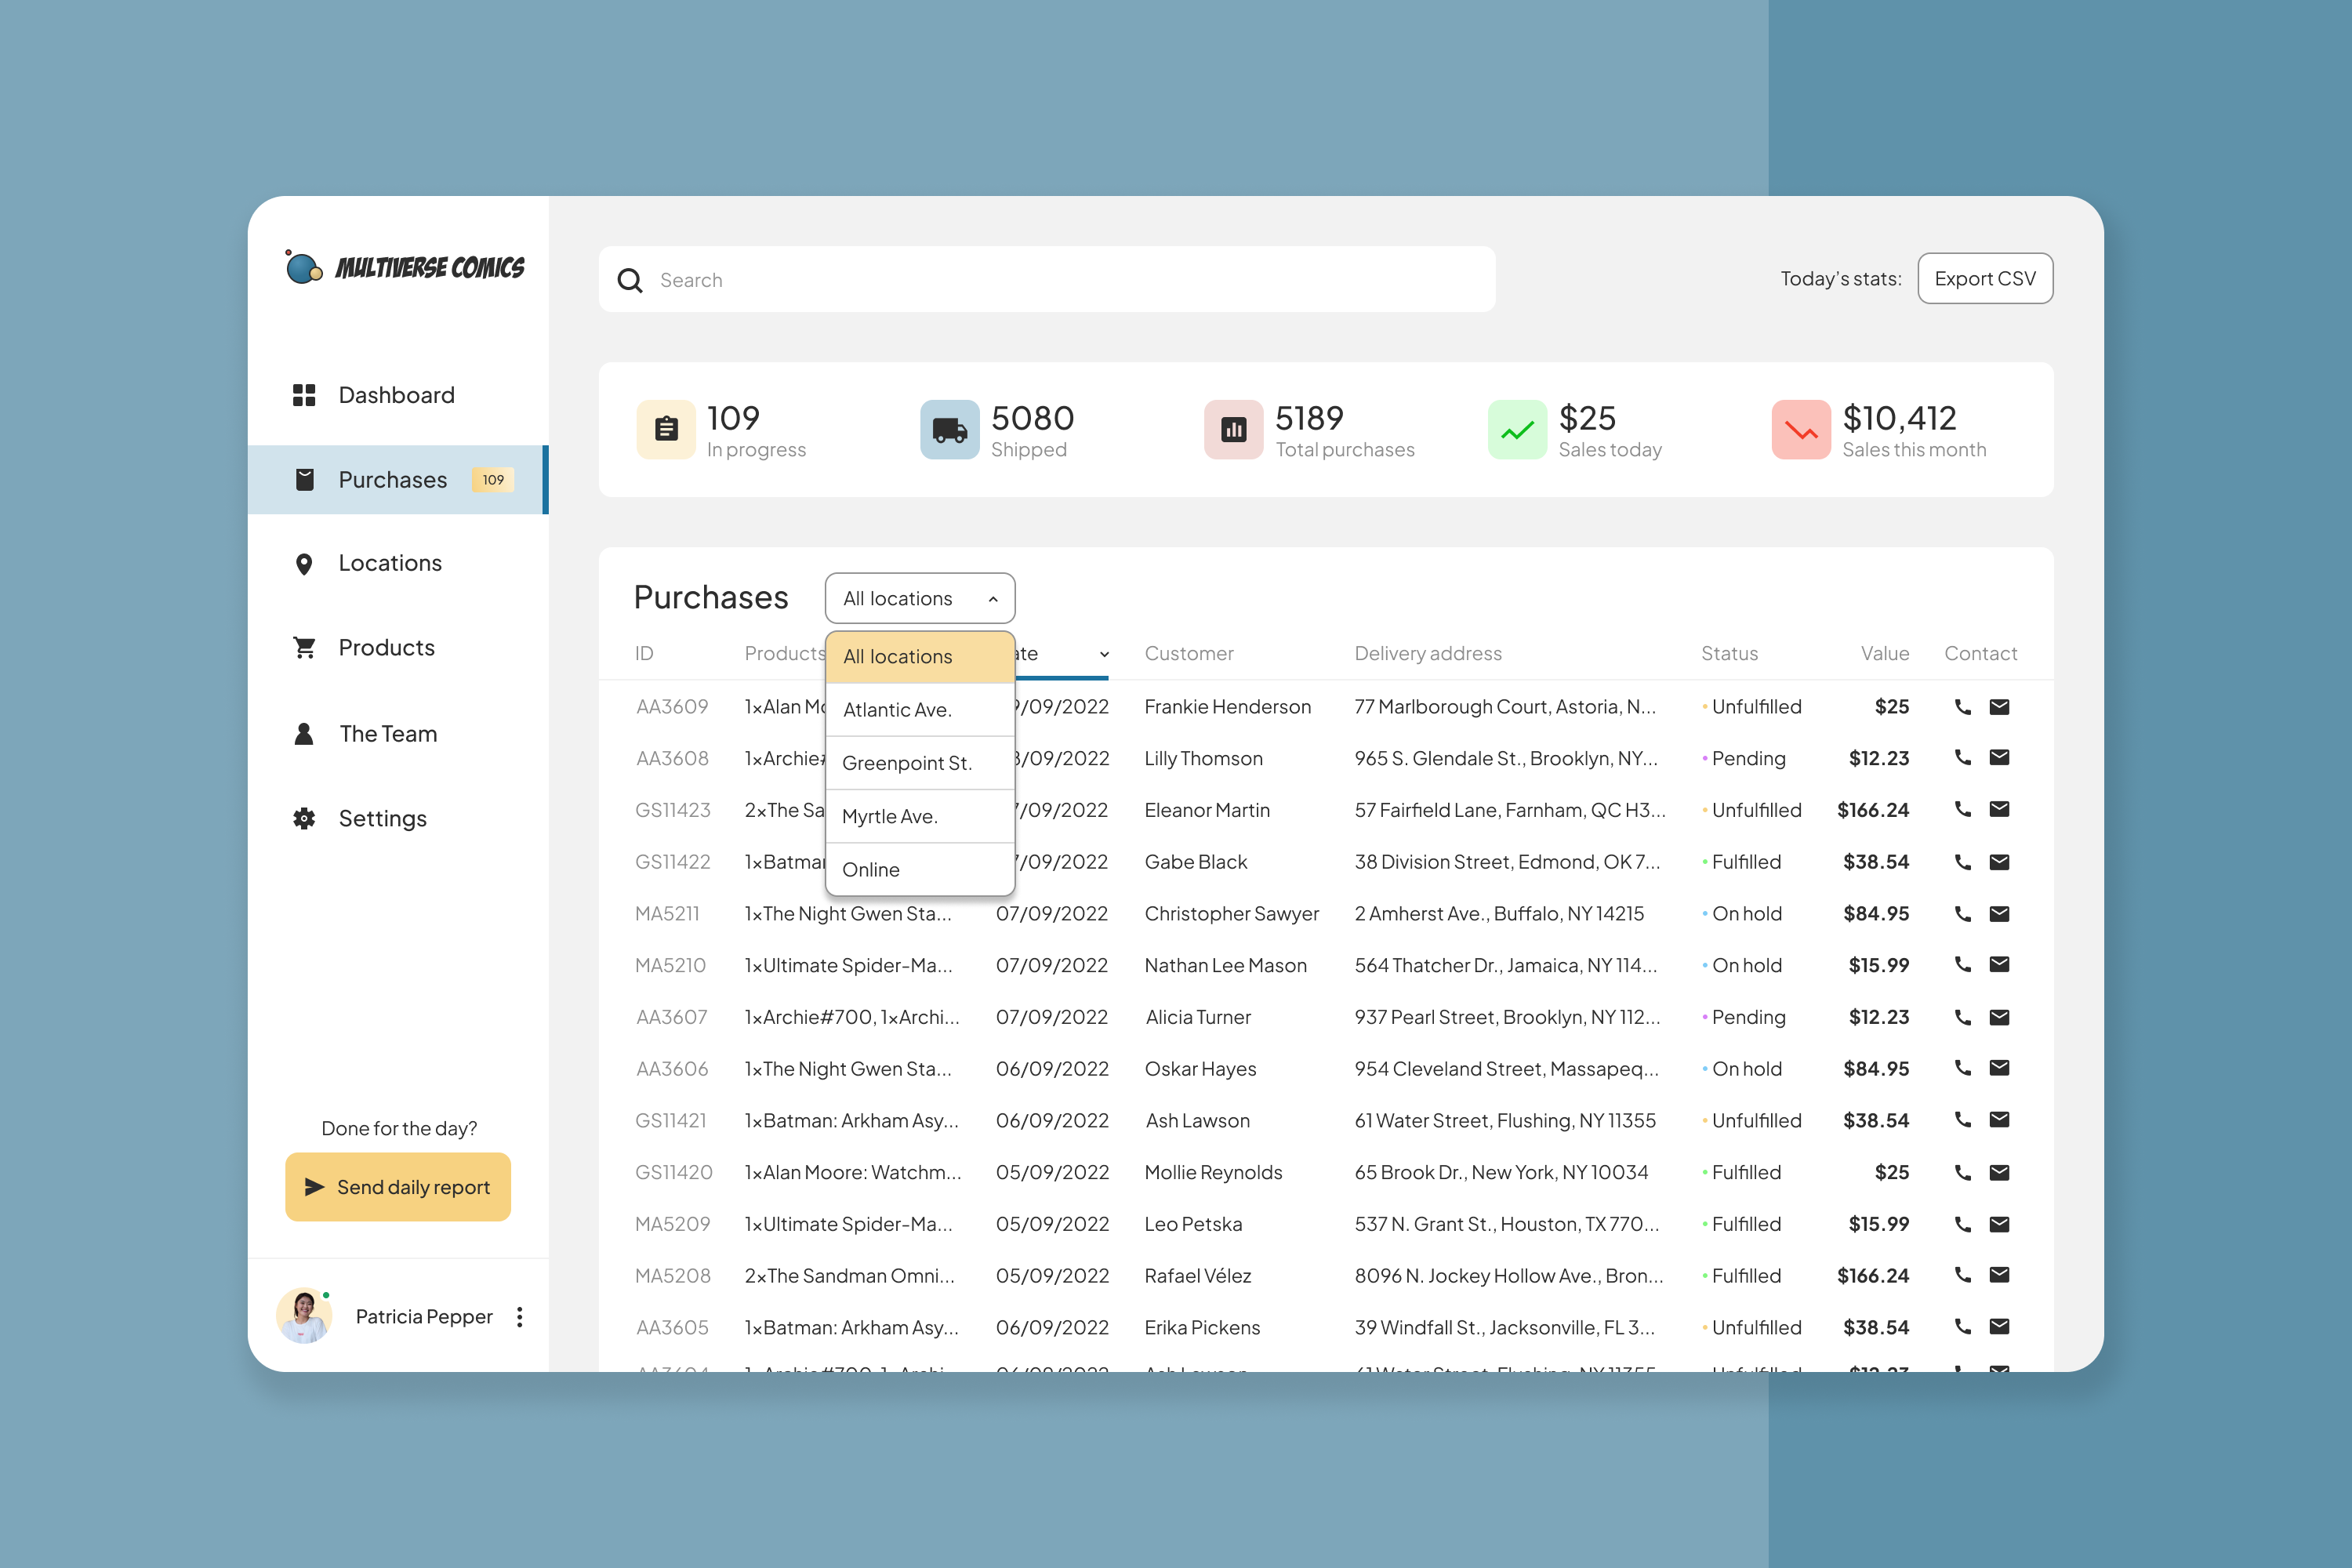Select Atlantic Ave. from the locations list
Image resolution: width=2352 pixels, height=1568 pixels.
(x=897, y=710)
